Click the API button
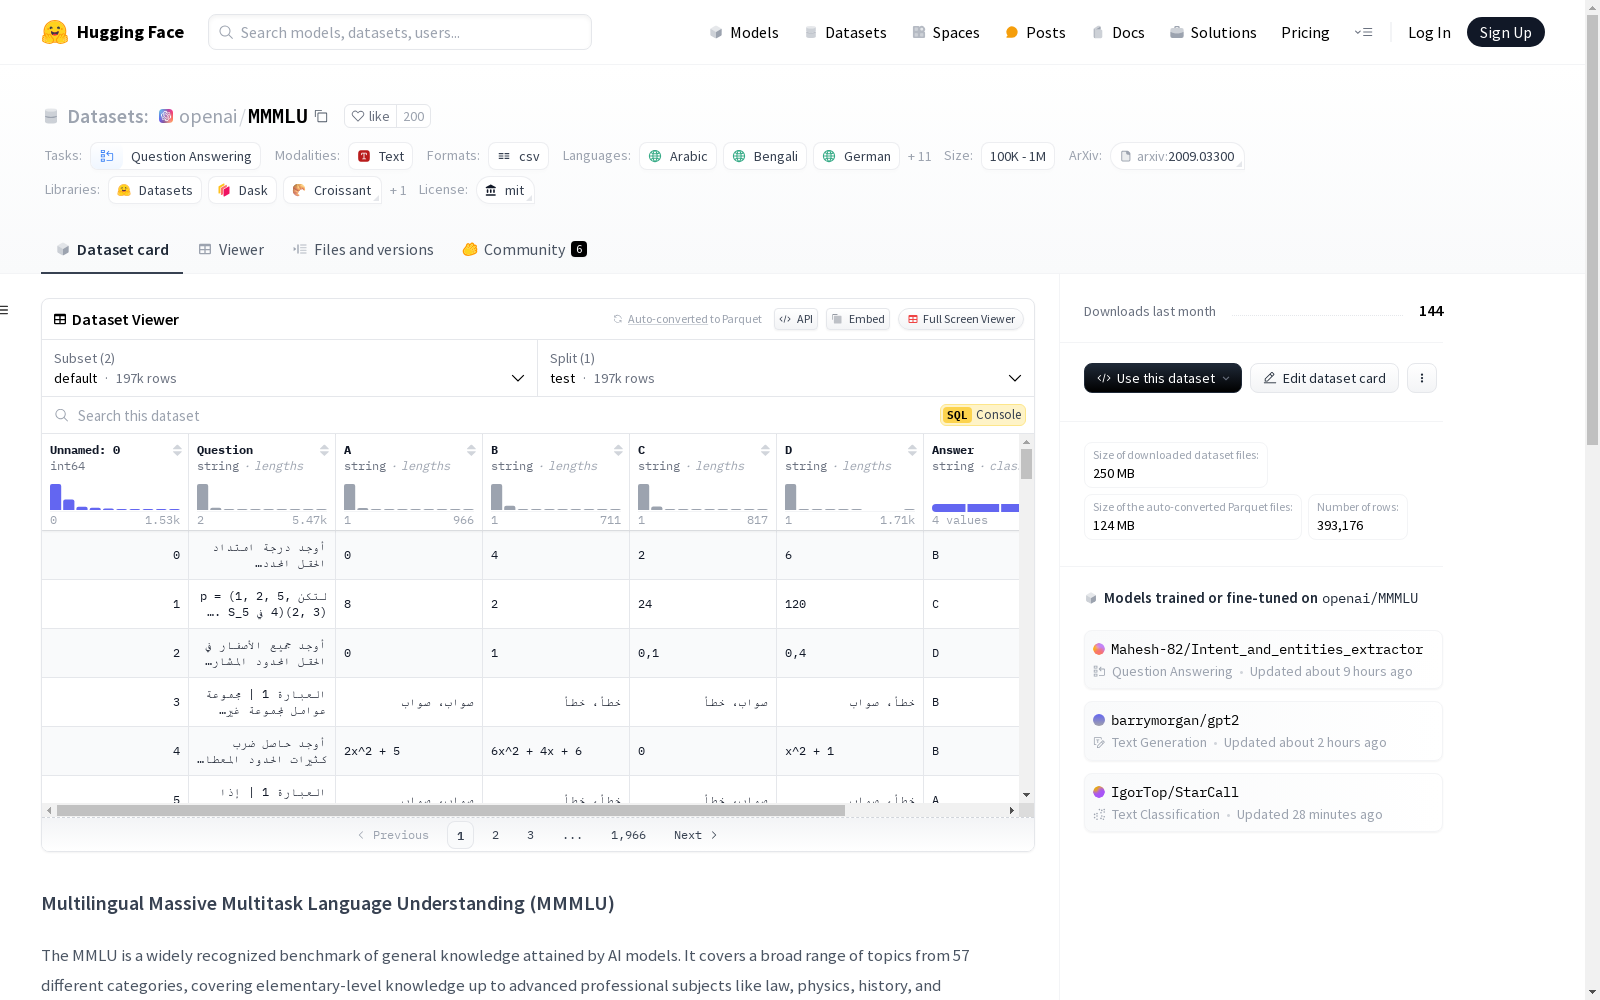Screen dimensions: 1600x1000 [x=796, y=319]
